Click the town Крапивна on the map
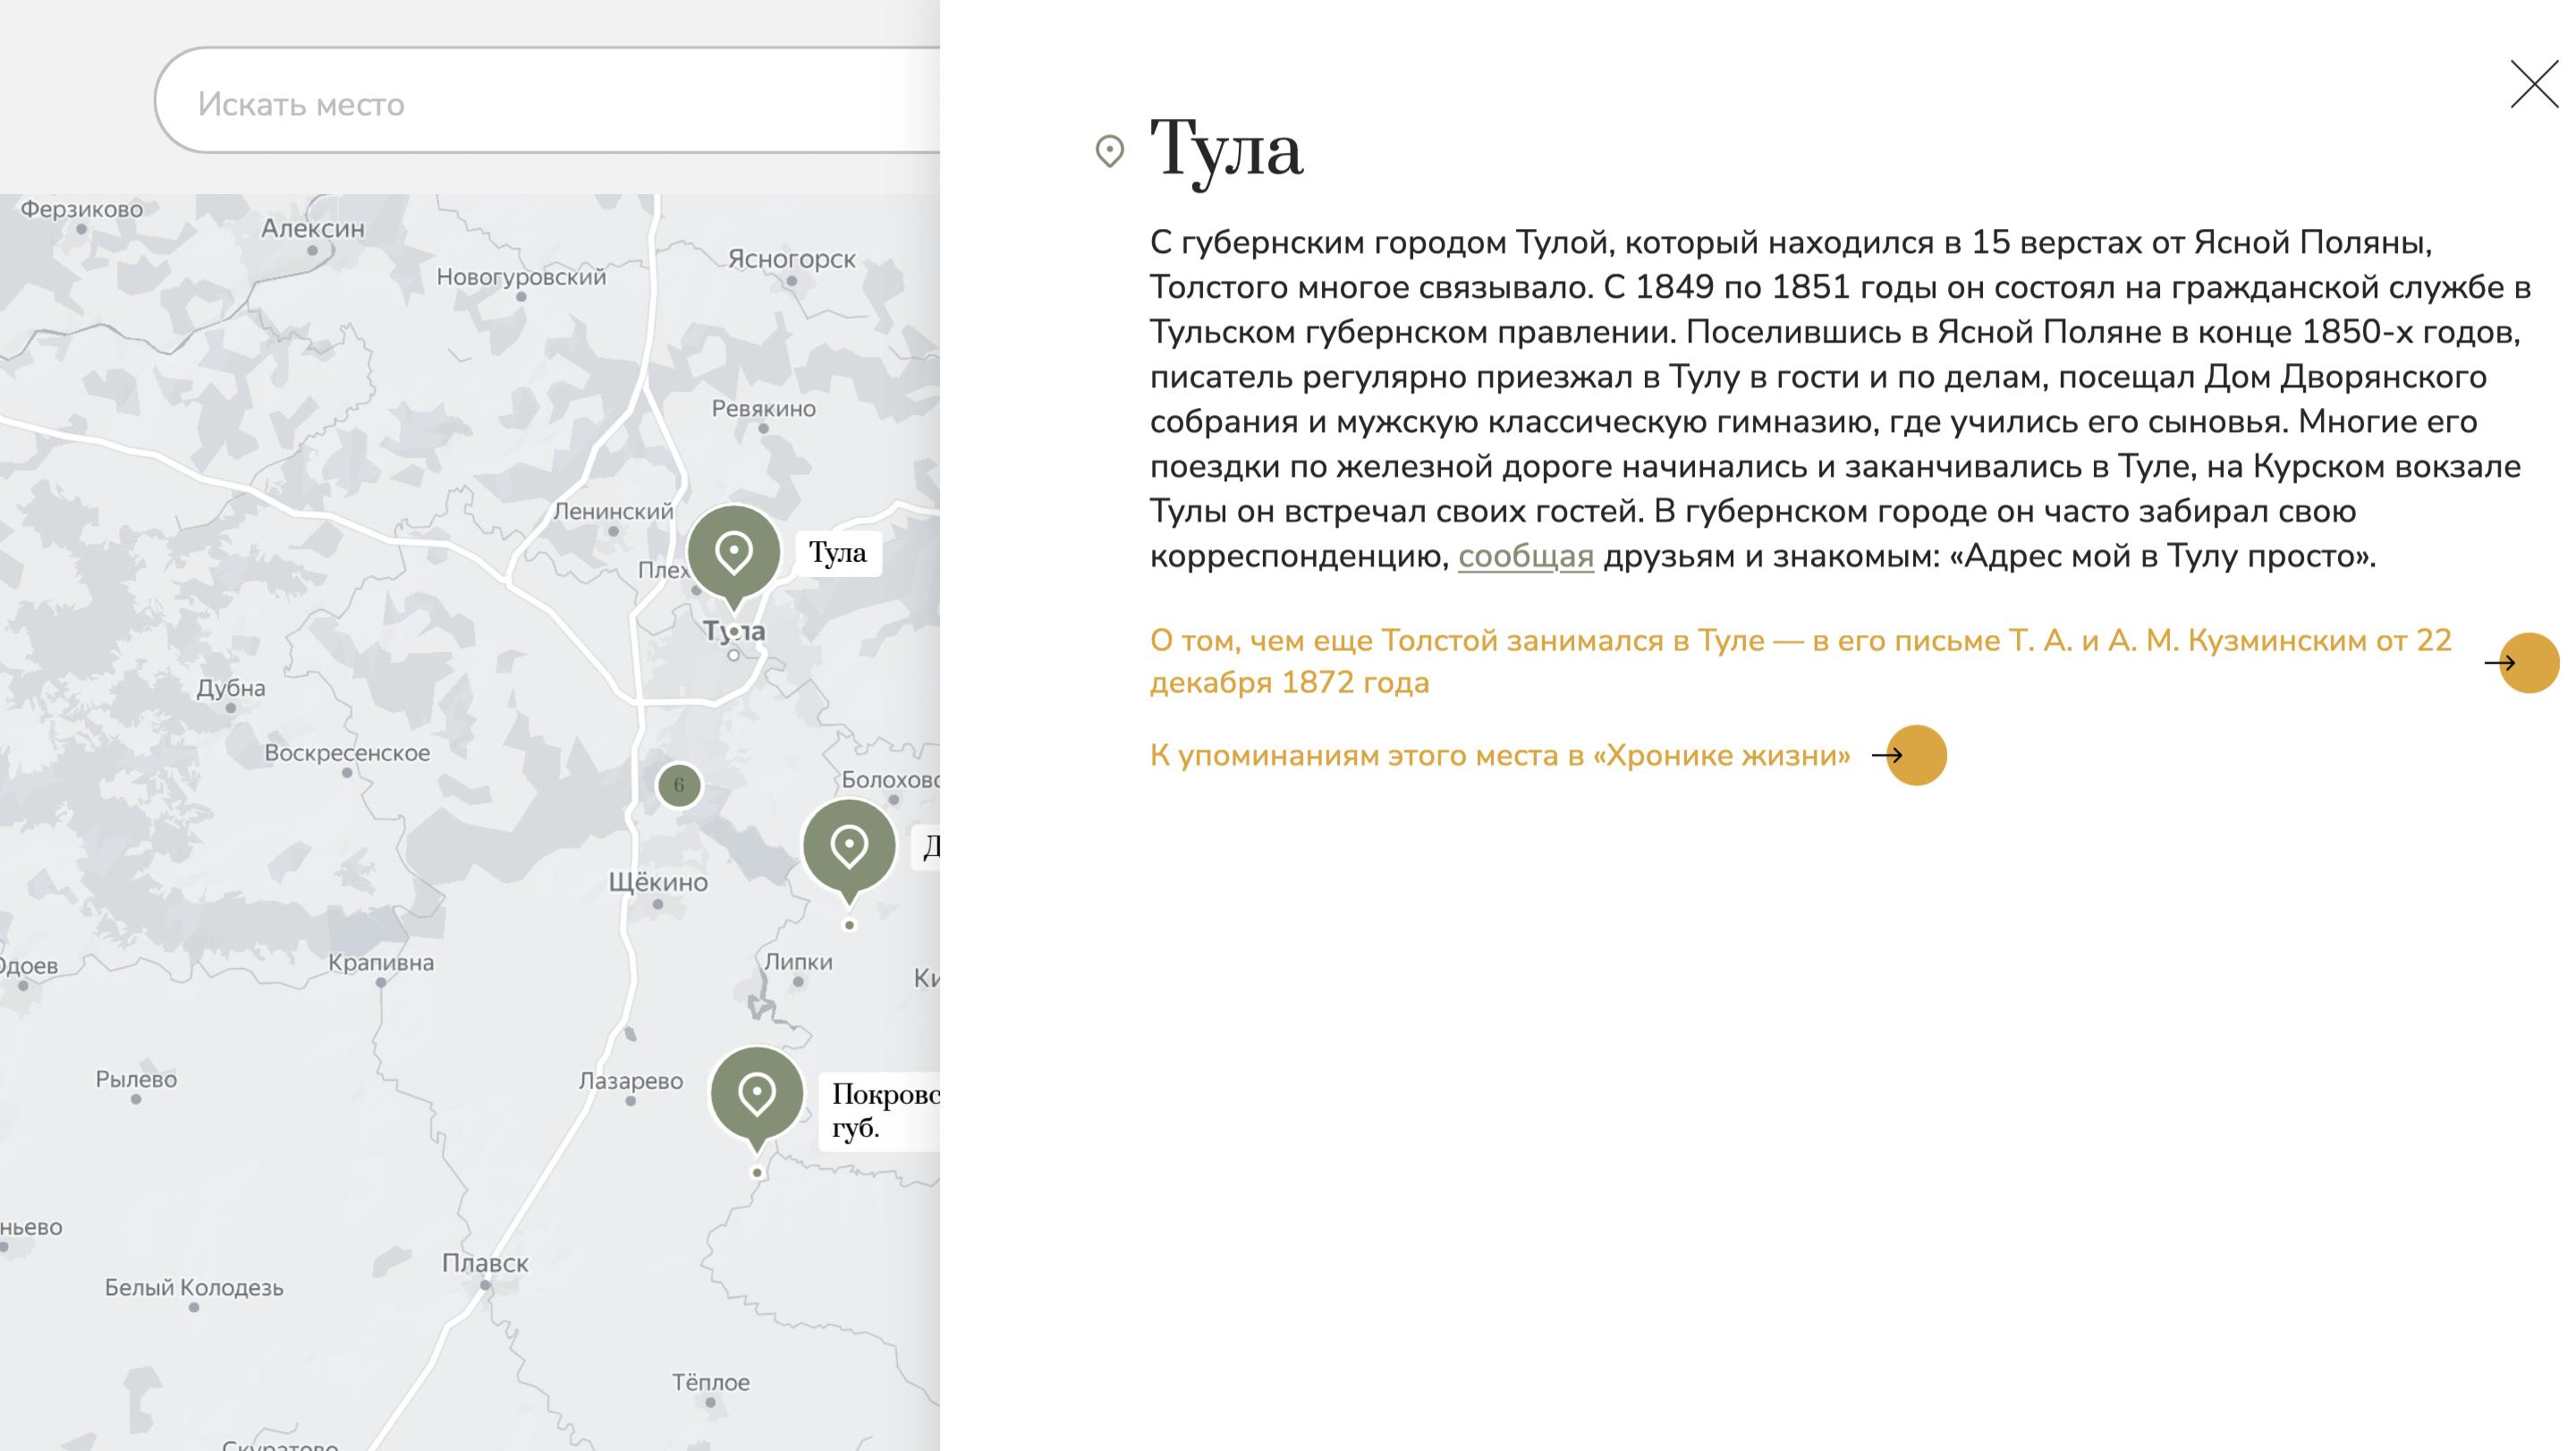 [381, 962]
